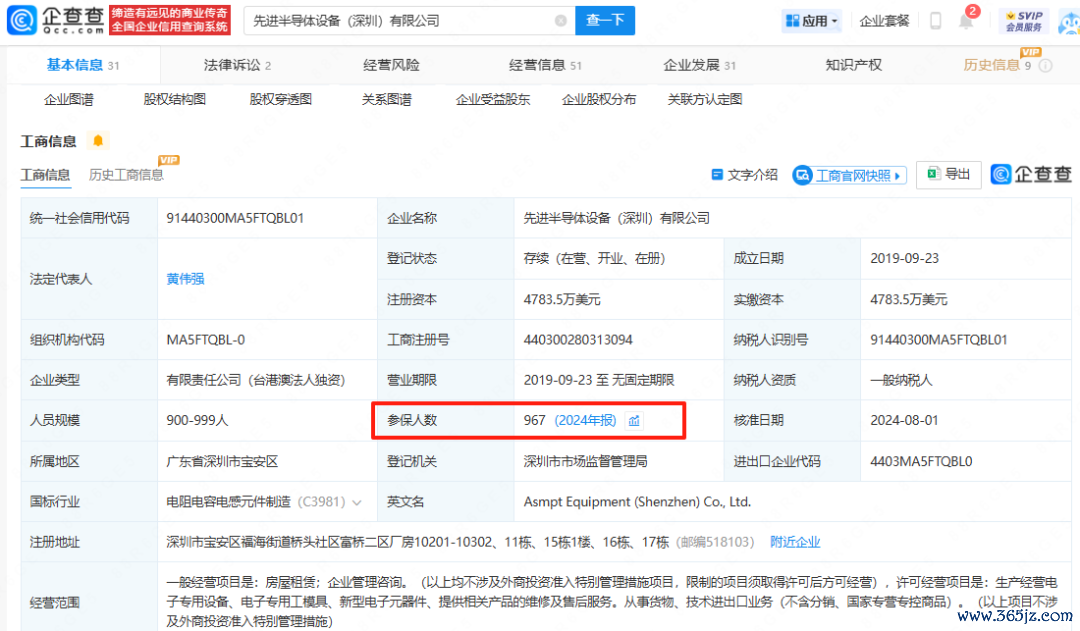Open the notification bell with badge 2

tap(966, 21)
